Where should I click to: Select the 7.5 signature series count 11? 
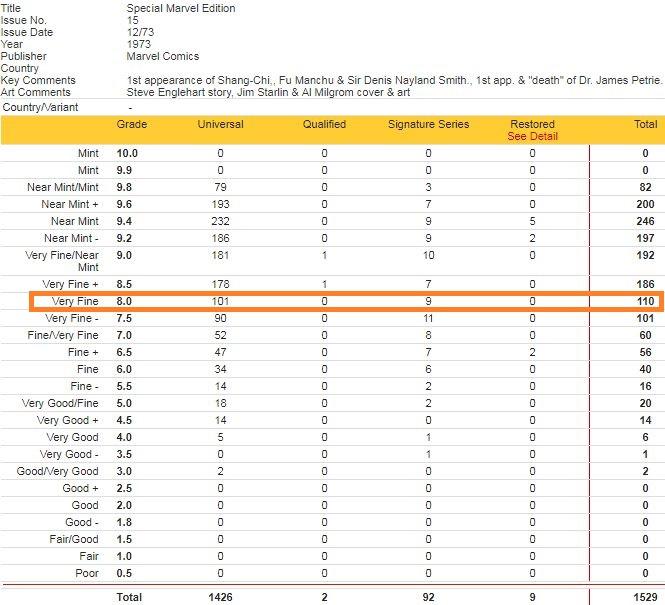428,318
